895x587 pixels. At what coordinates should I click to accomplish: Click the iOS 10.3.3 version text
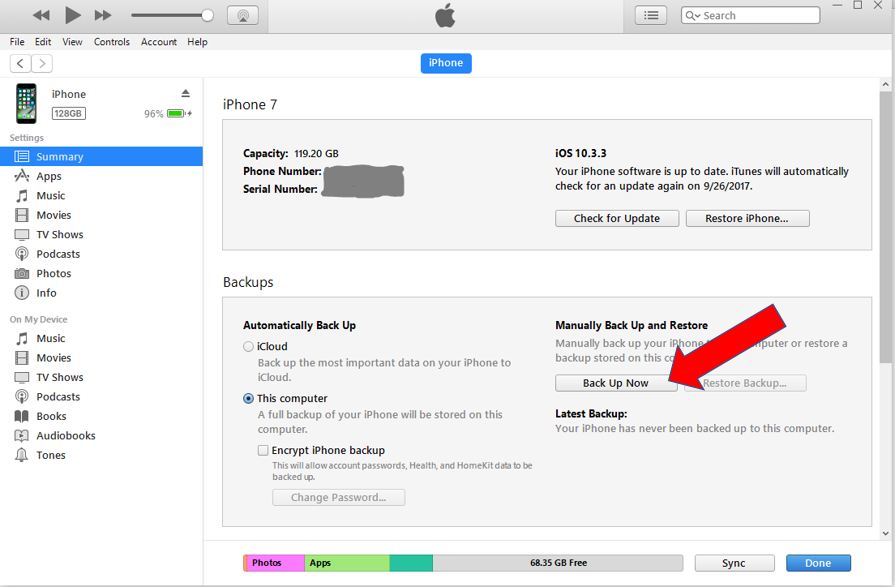pos(580,153)
